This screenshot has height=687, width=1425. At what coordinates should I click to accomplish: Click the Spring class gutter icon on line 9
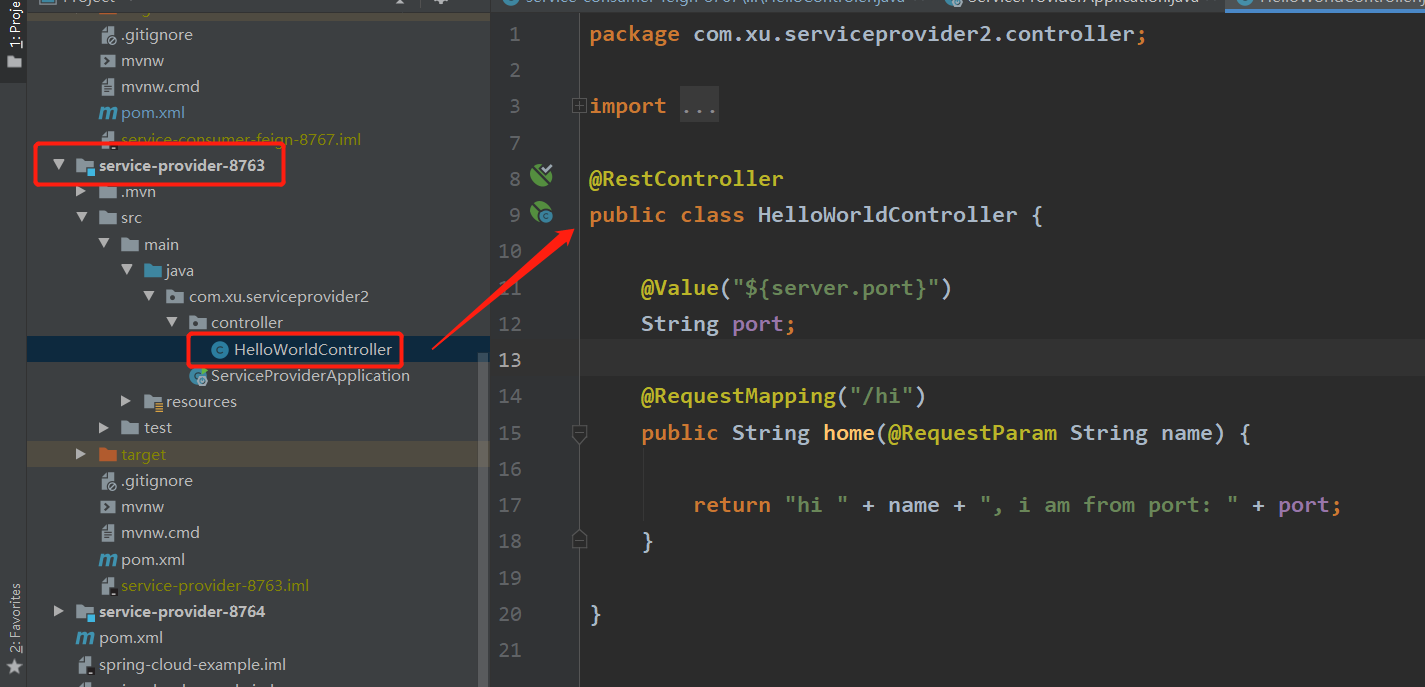click(541, 212)
